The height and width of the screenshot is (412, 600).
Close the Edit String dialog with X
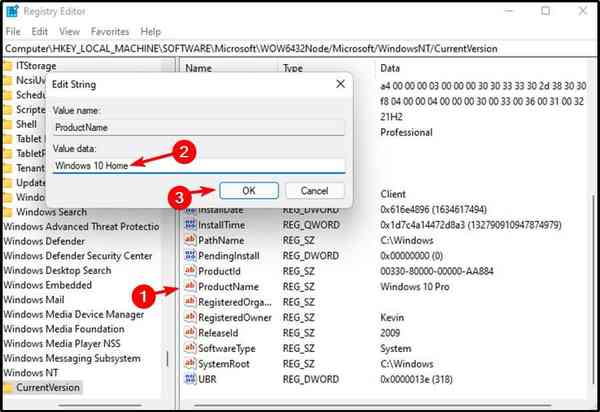point(340,84)
